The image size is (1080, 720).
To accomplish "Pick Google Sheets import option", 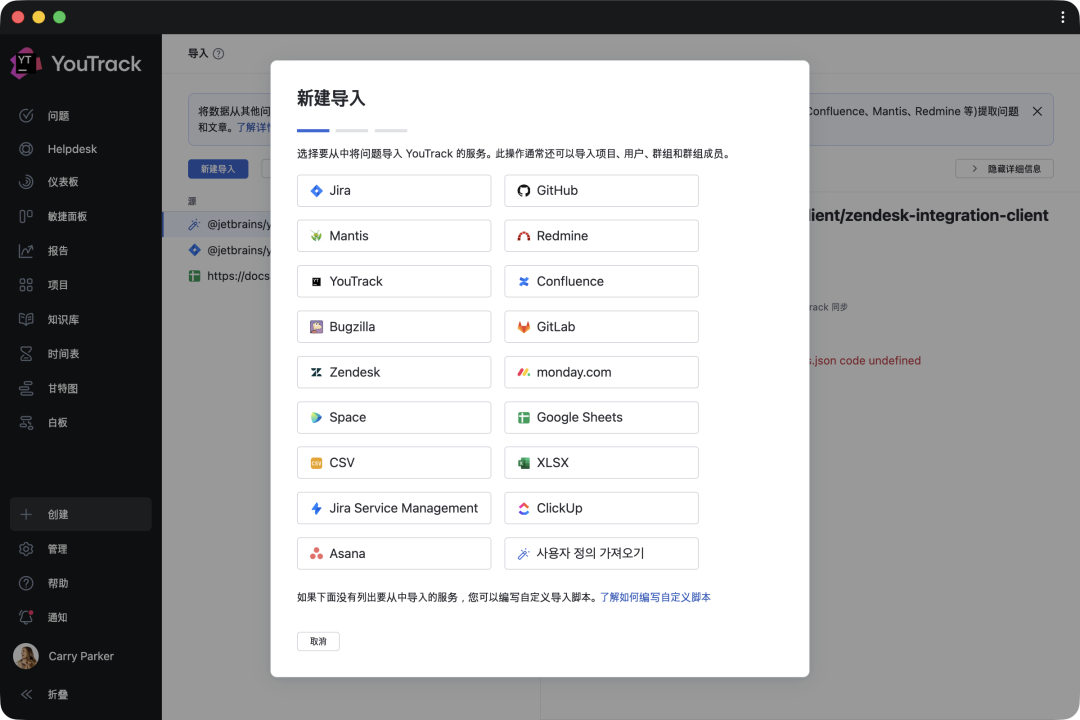I will [601, 418].
